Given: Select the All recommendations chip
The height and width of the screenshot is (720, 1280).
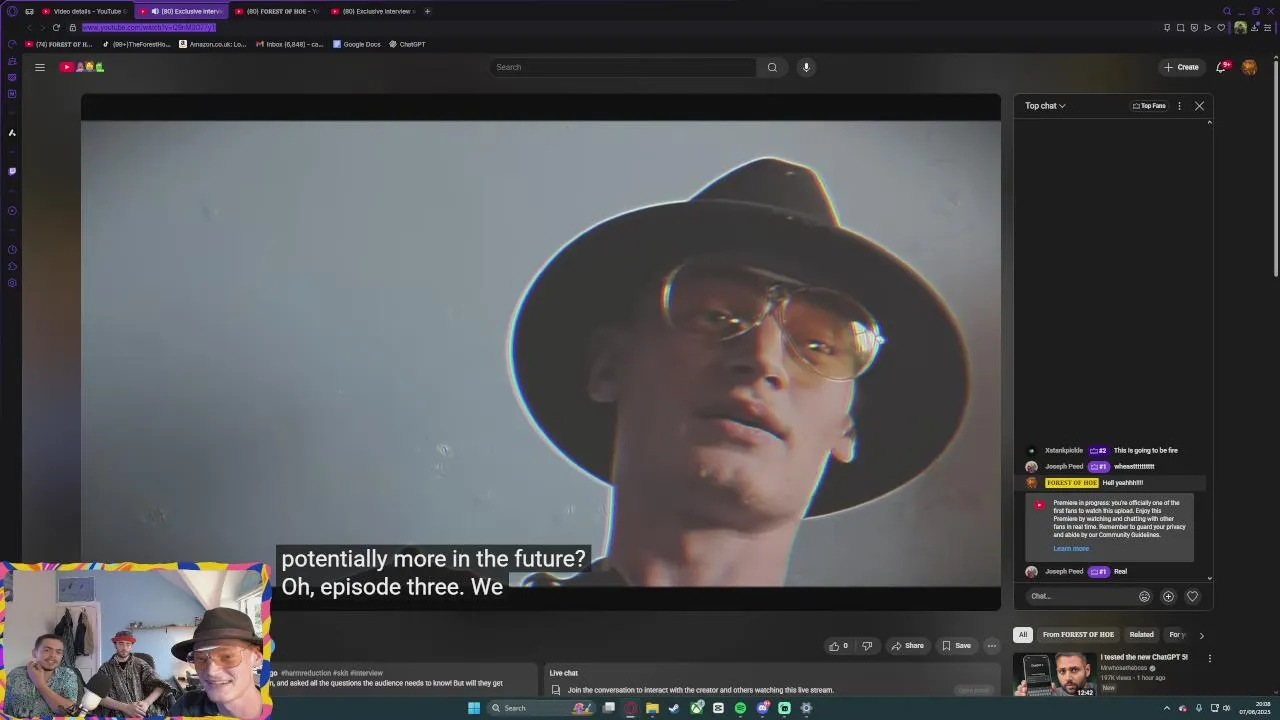Looking at the screenshot, I should (x=1022, y=635).
